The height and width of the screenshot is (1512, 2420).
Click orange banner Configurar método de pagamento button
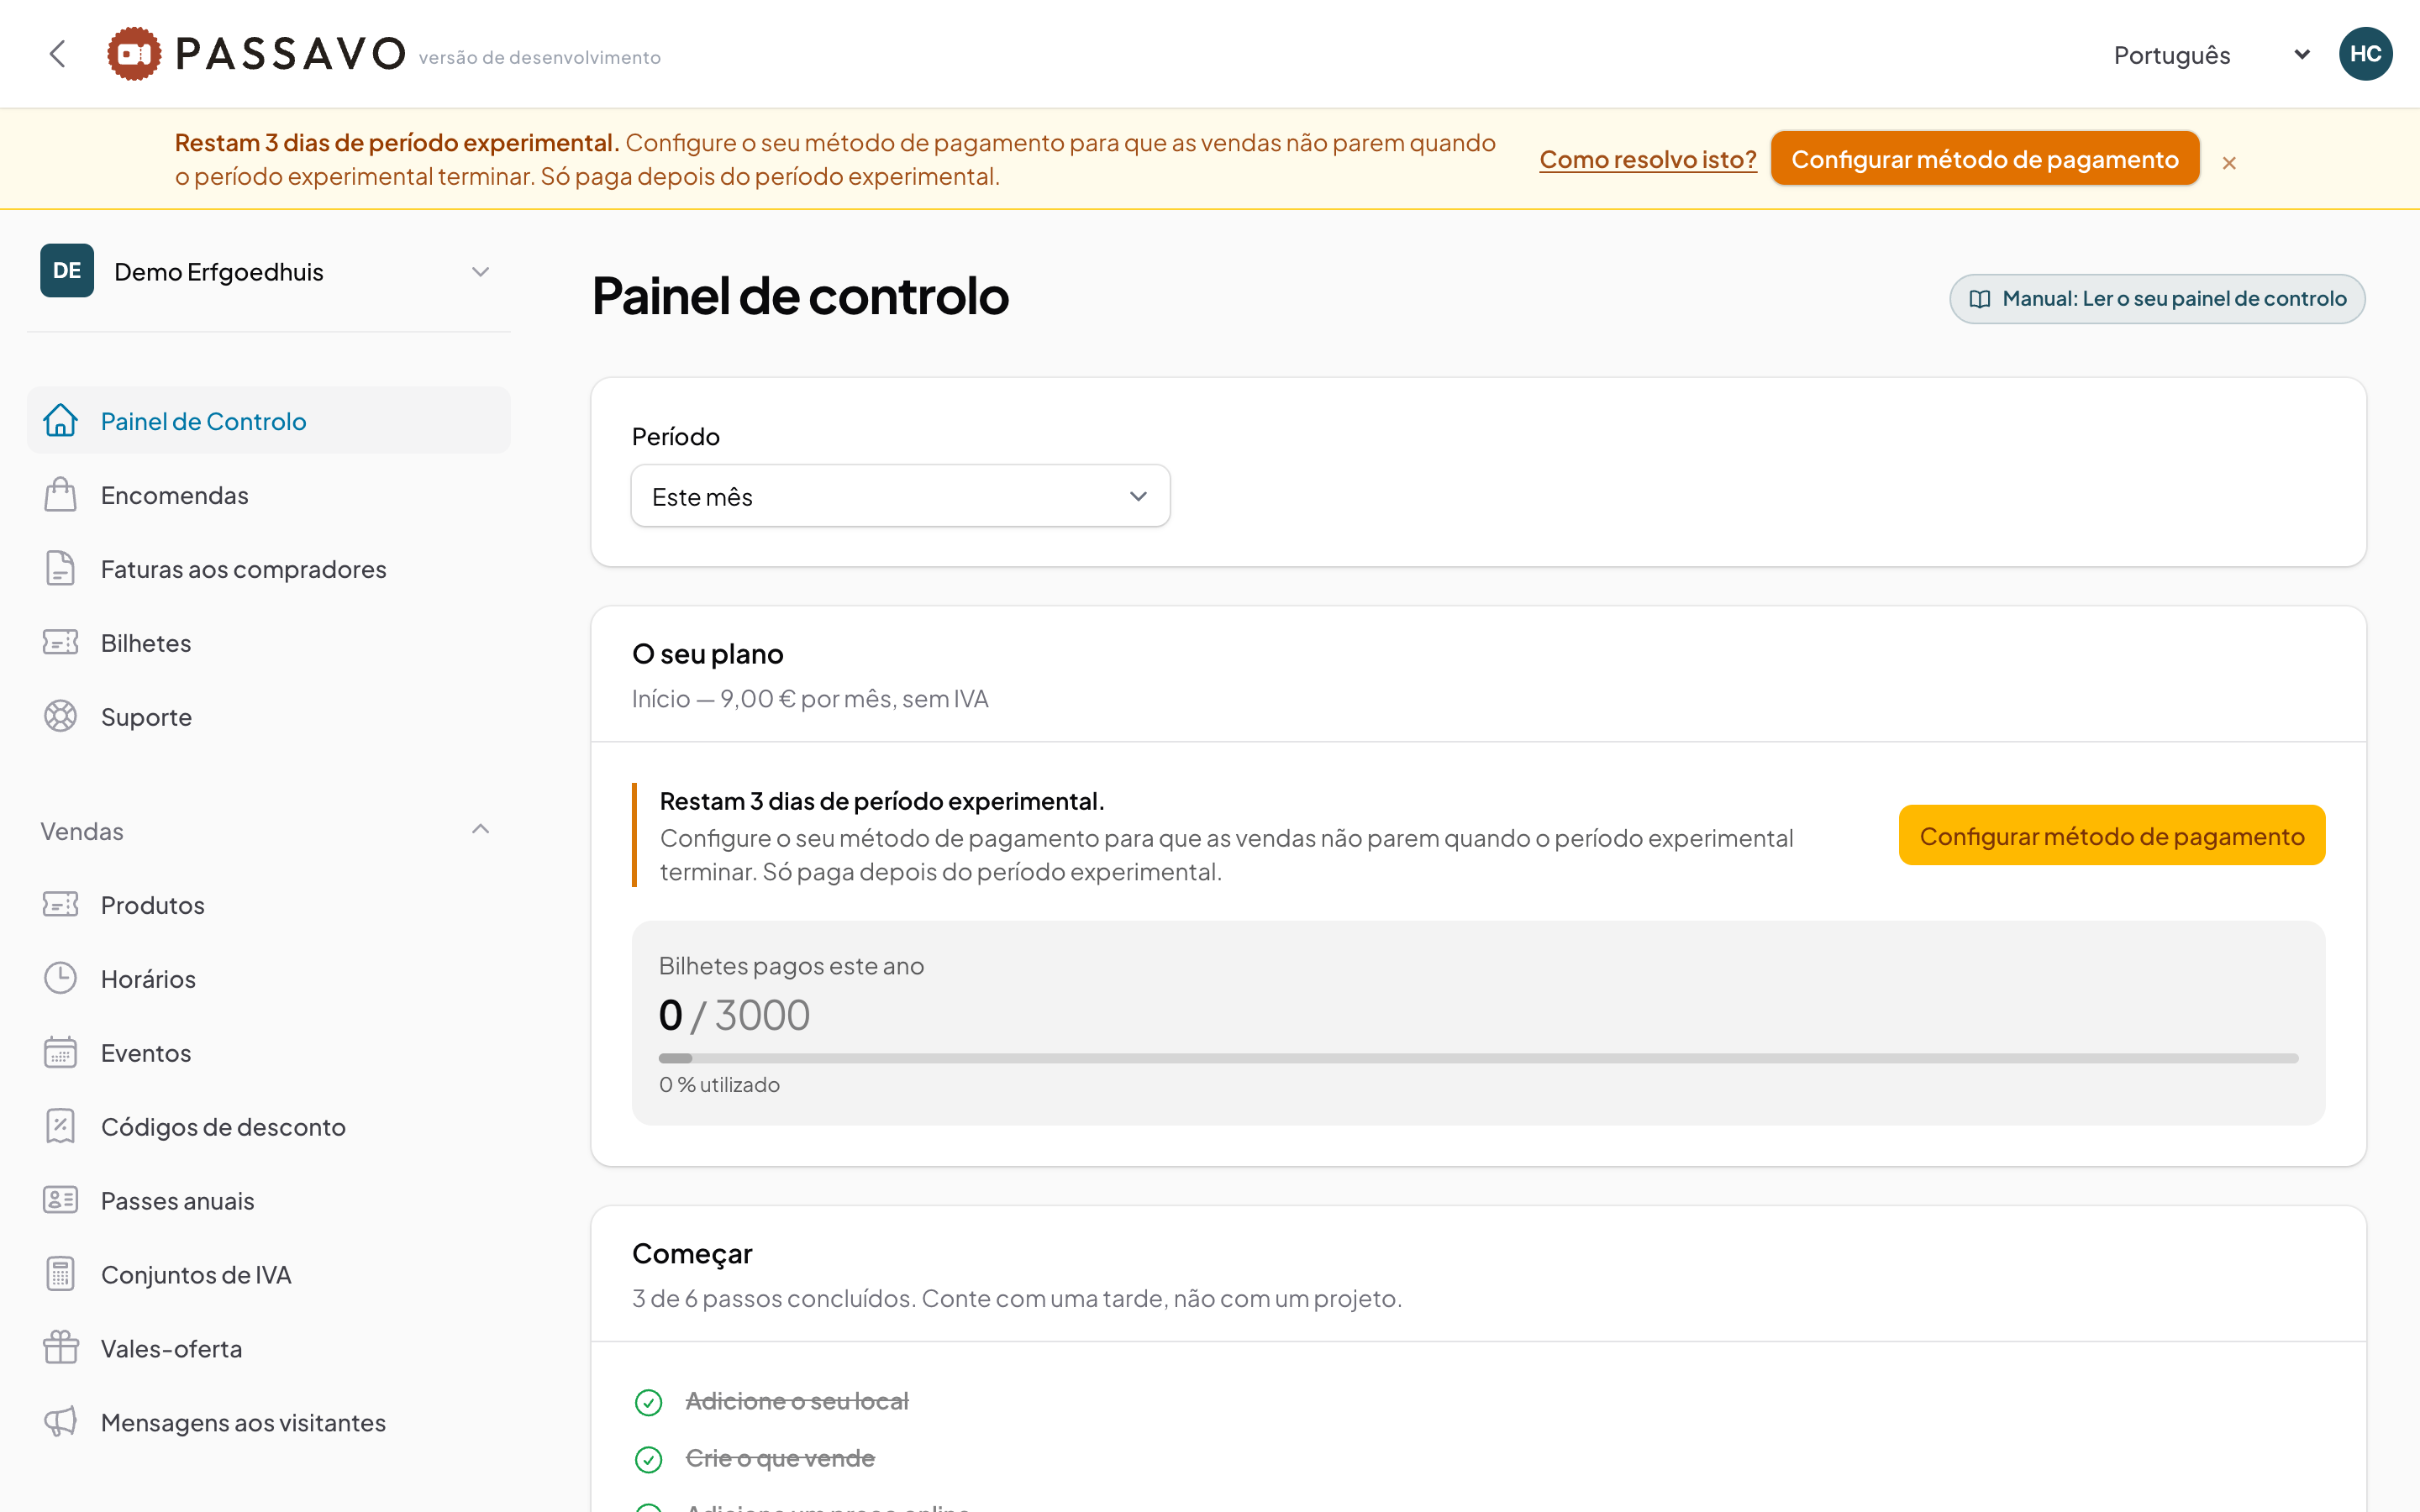[1984, 158]
